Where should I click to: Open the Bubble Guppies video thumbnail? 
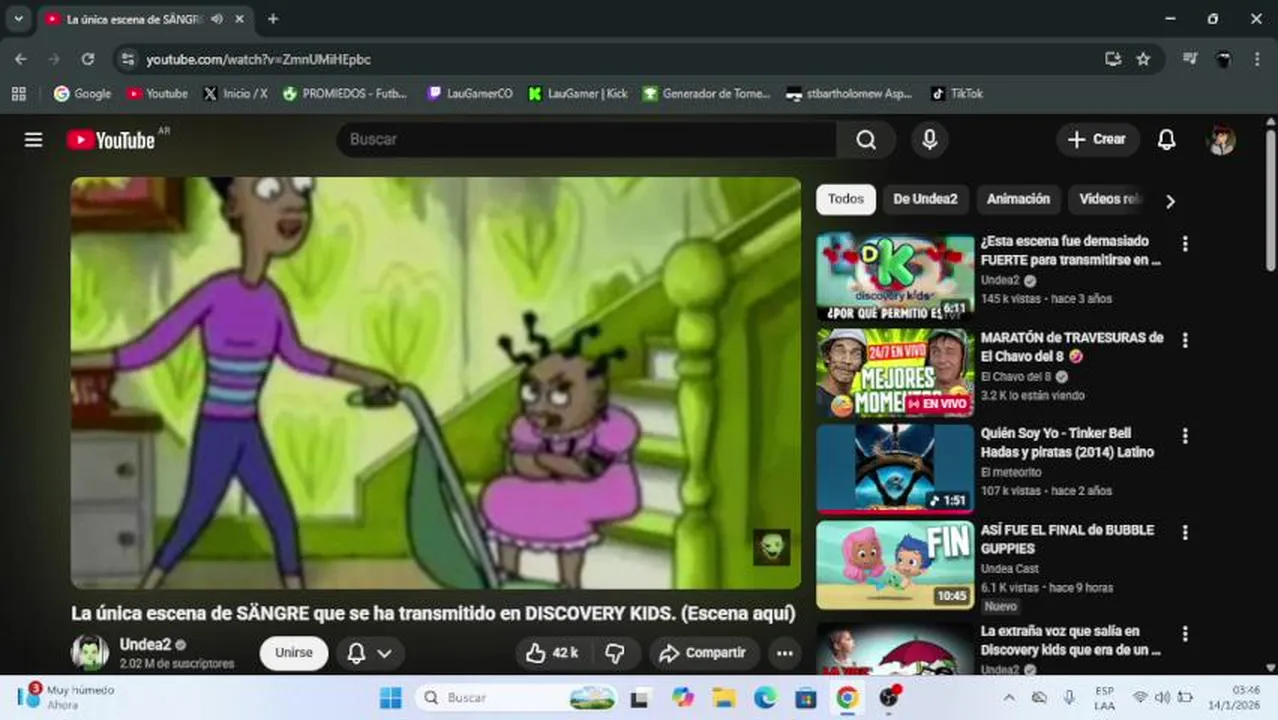(895, 565)
